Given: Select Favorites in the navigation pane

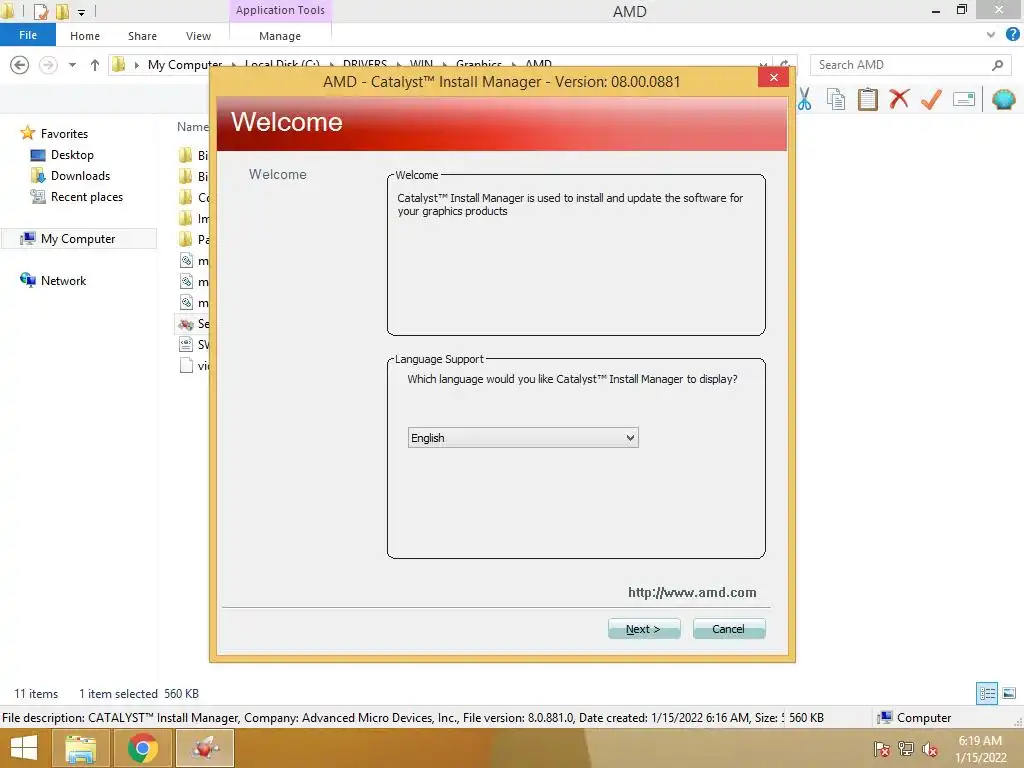Looking at the screenshot, I should click(64, 133).
